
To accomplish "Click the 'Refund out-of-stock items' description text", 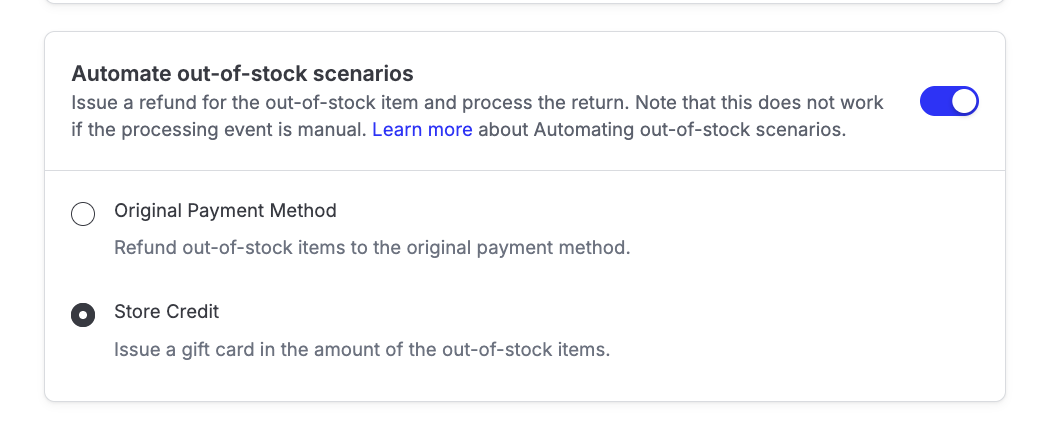I will tap(371, 248).
